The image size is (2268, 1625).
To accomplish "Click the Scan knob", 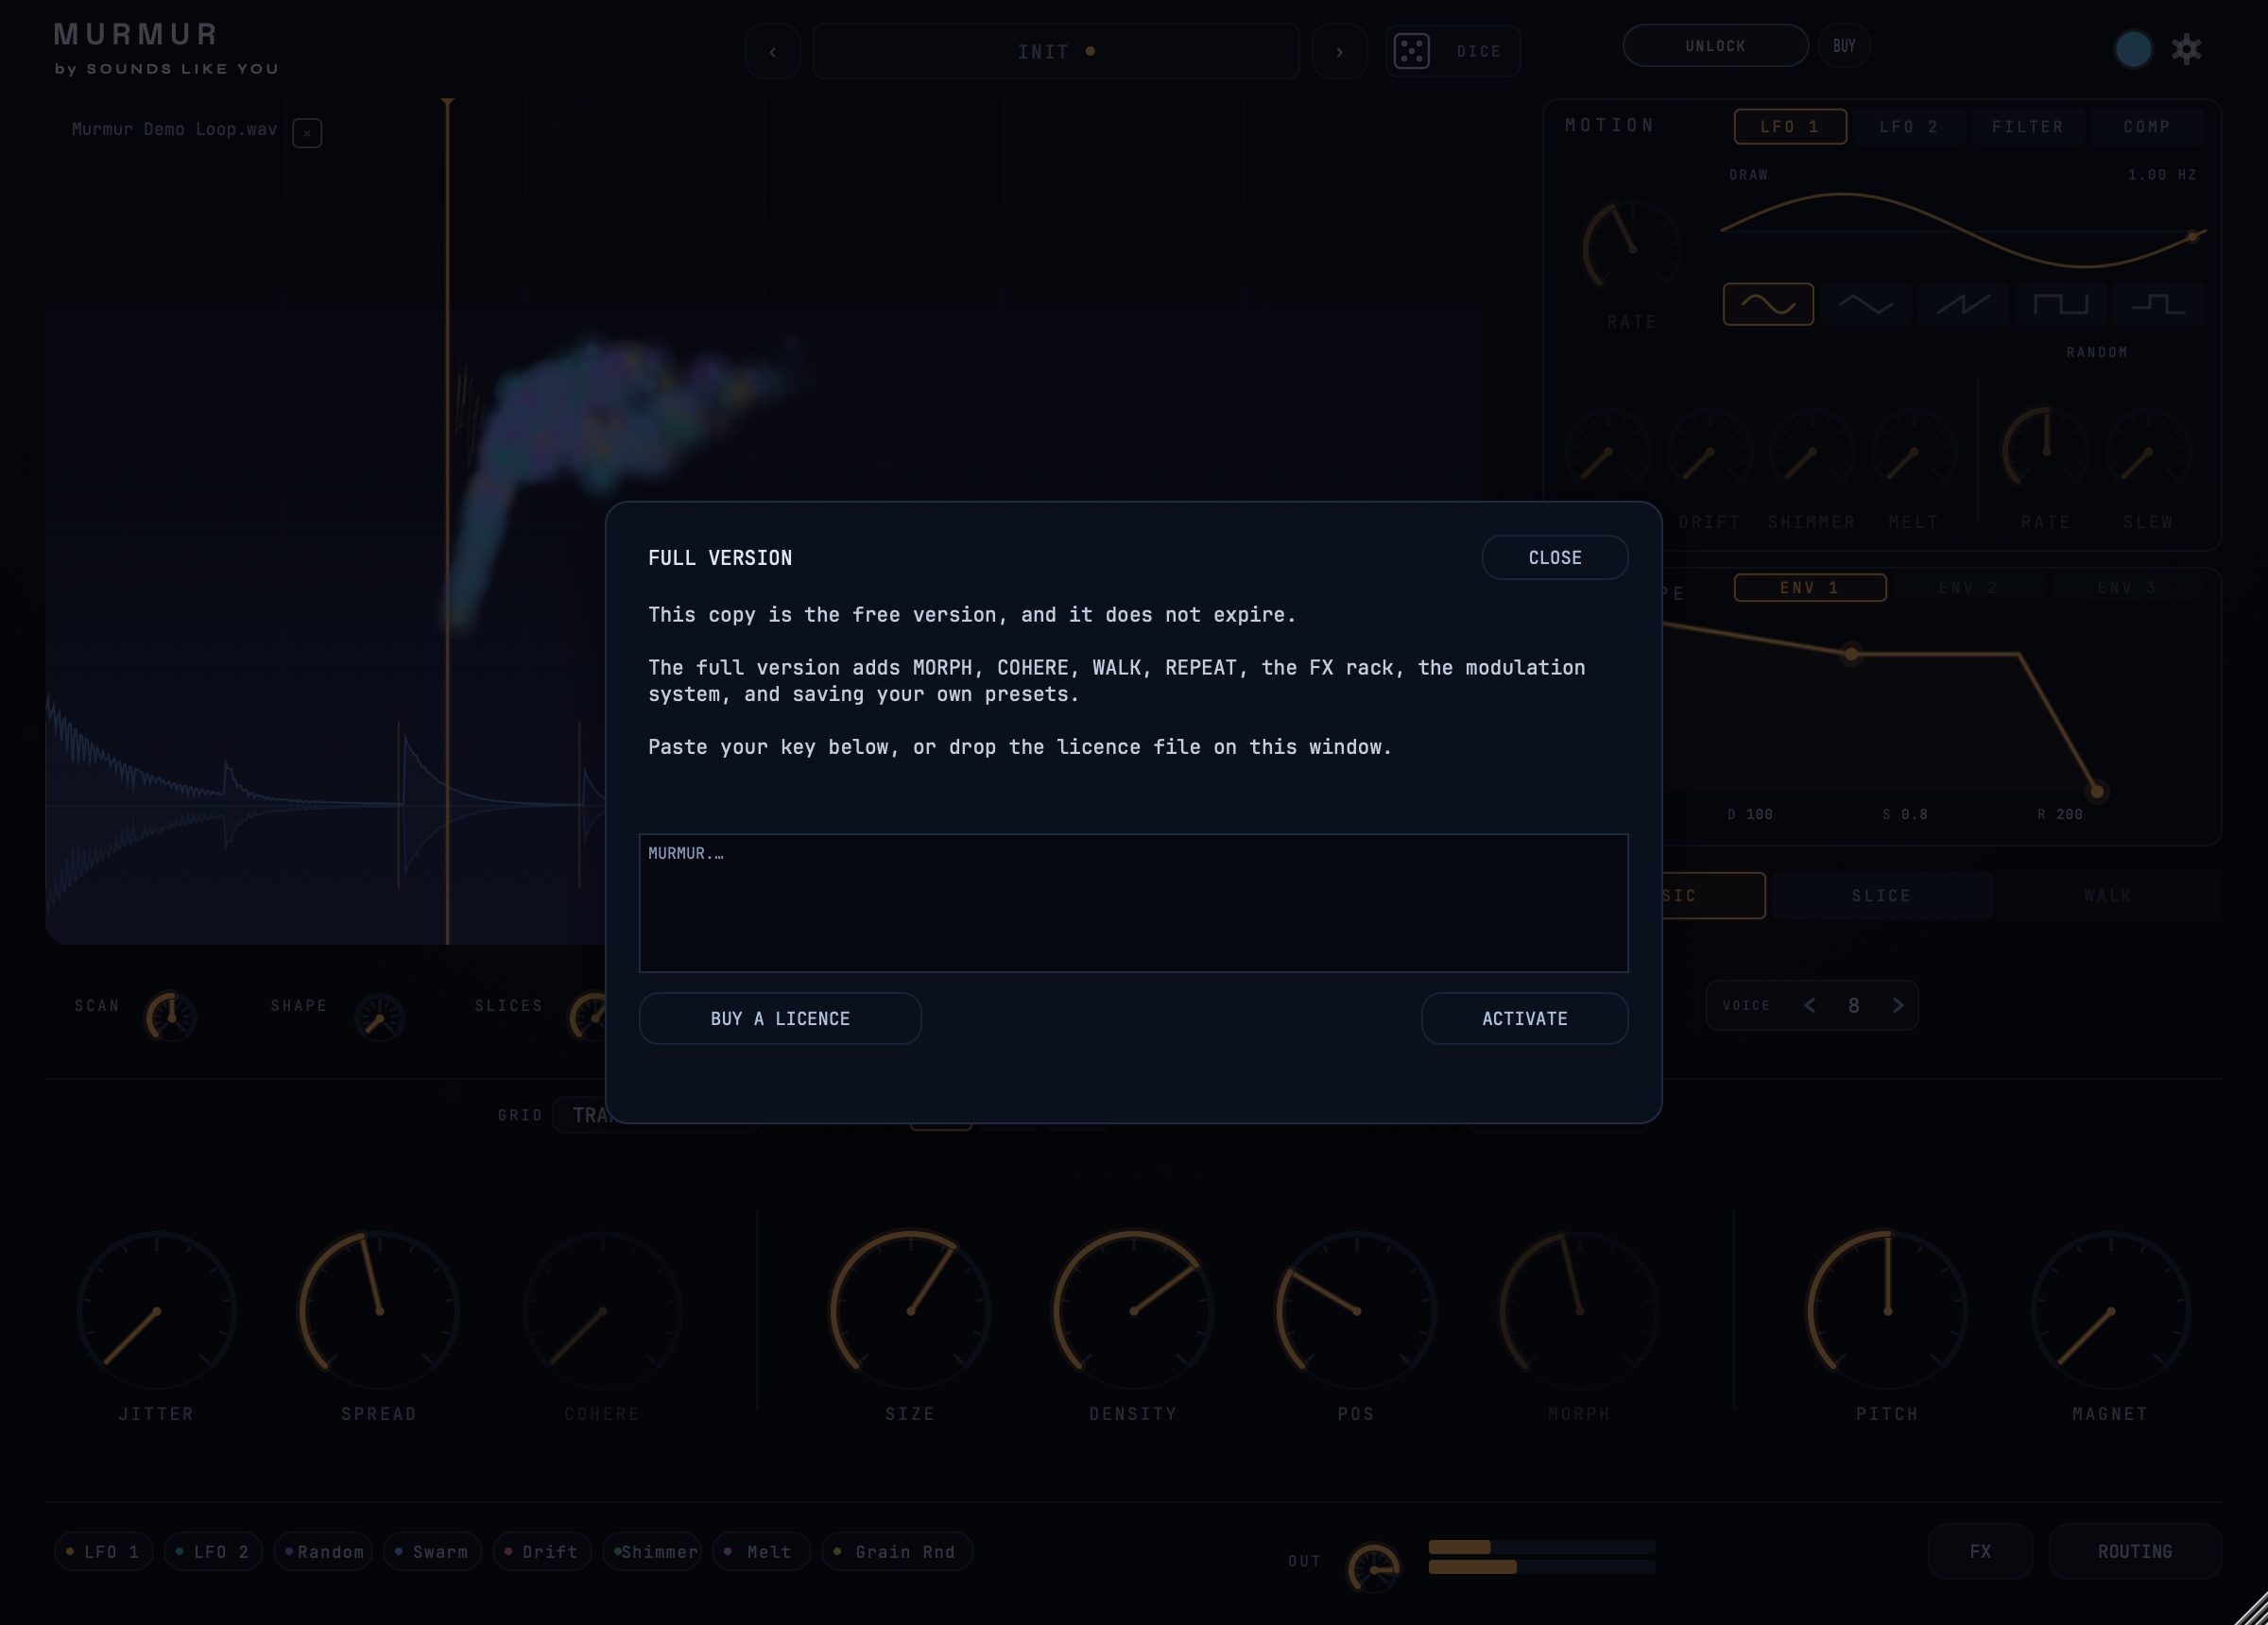I will tap(171, 1017).
